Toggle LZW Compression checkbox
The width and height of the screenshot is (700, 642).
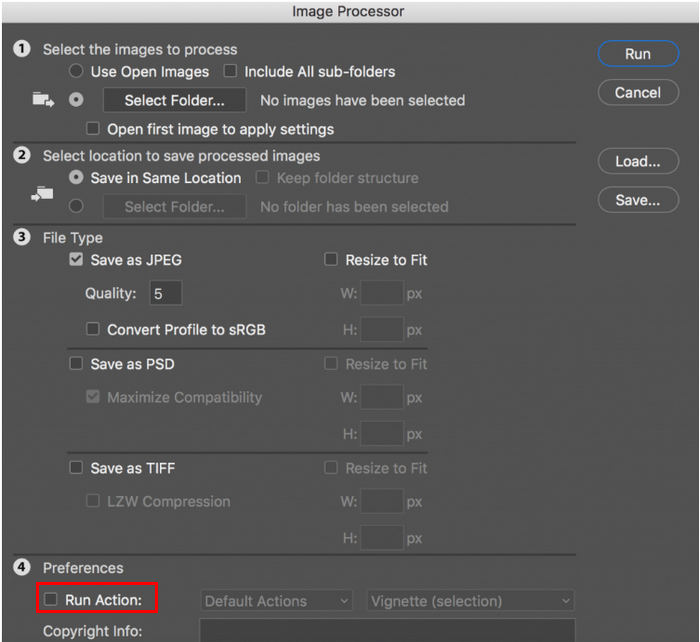92,501
